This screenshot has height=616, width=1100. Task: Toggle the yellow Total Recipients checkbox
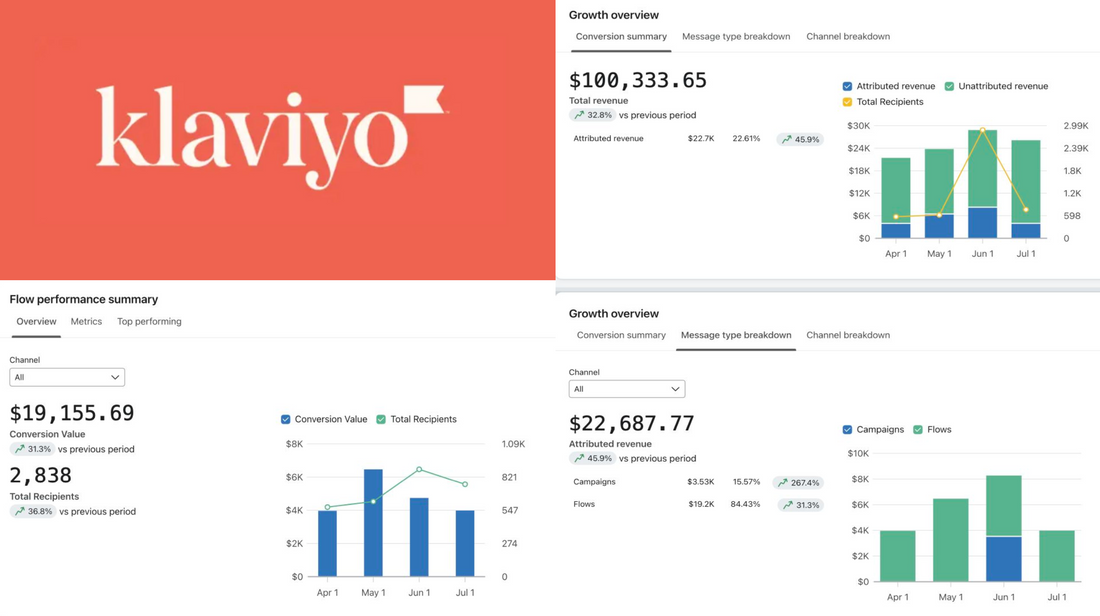click(847, 102)
